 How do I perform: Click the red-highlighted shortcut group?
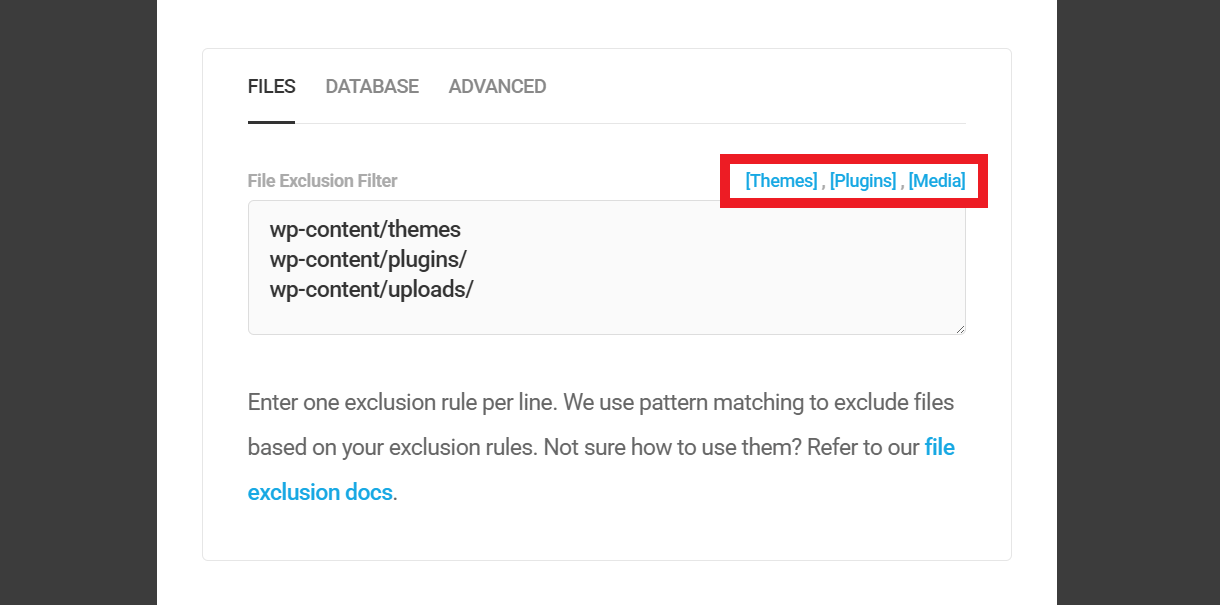tap(853, 181)
